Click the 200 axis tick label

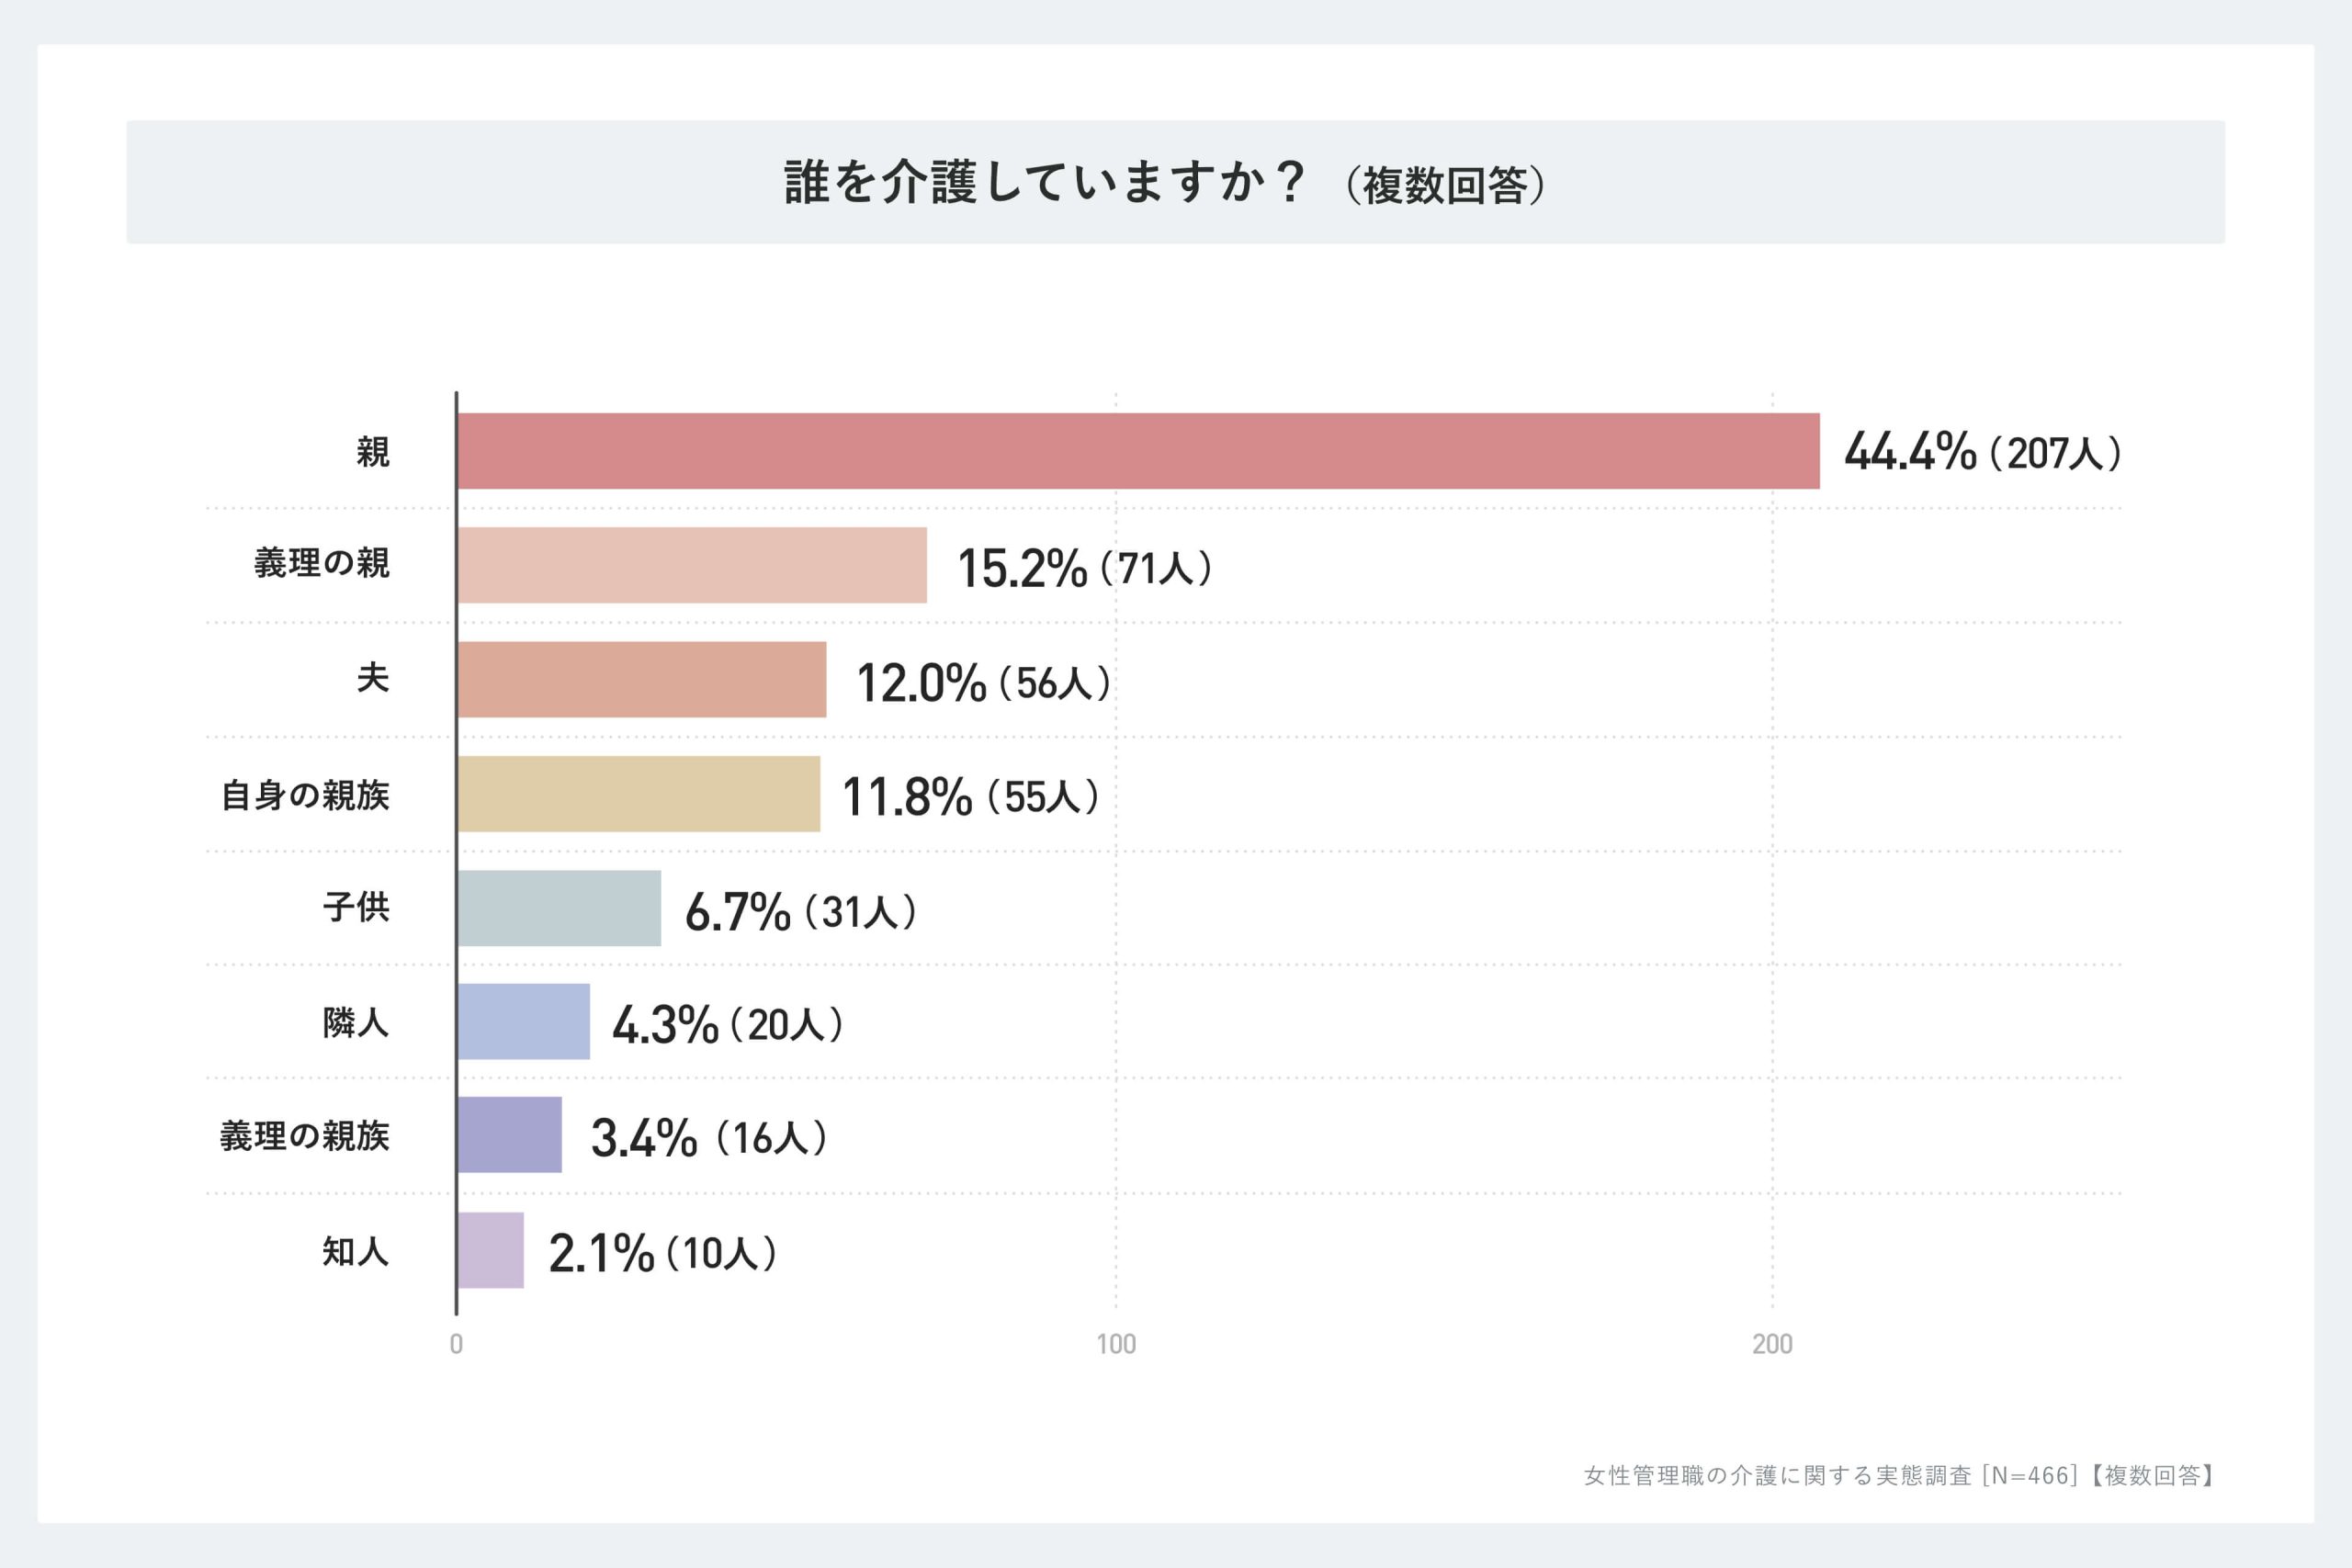click(1772, 1344)
